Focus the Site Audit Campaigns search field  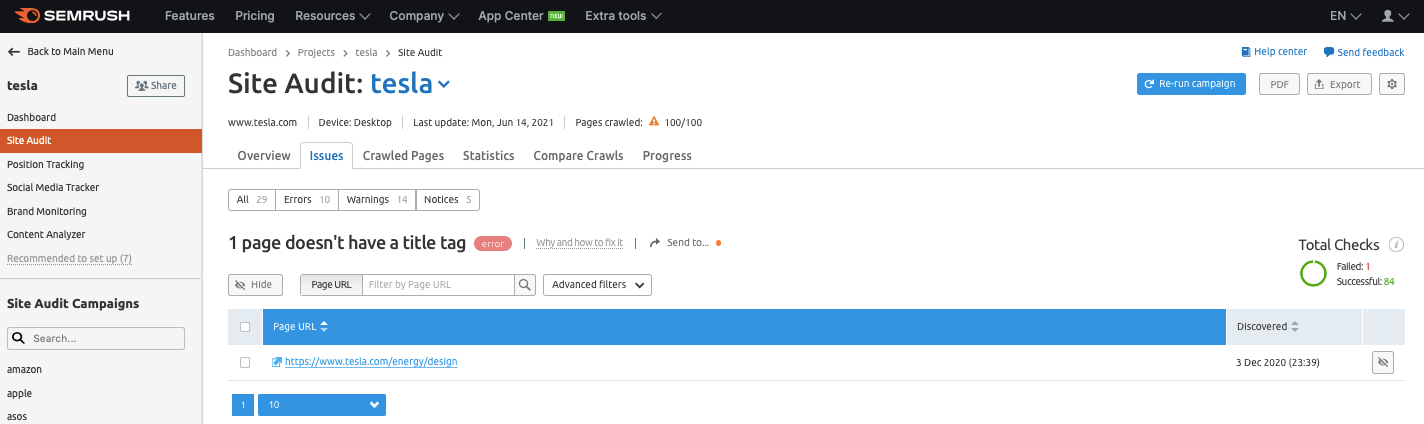point(96,338)
